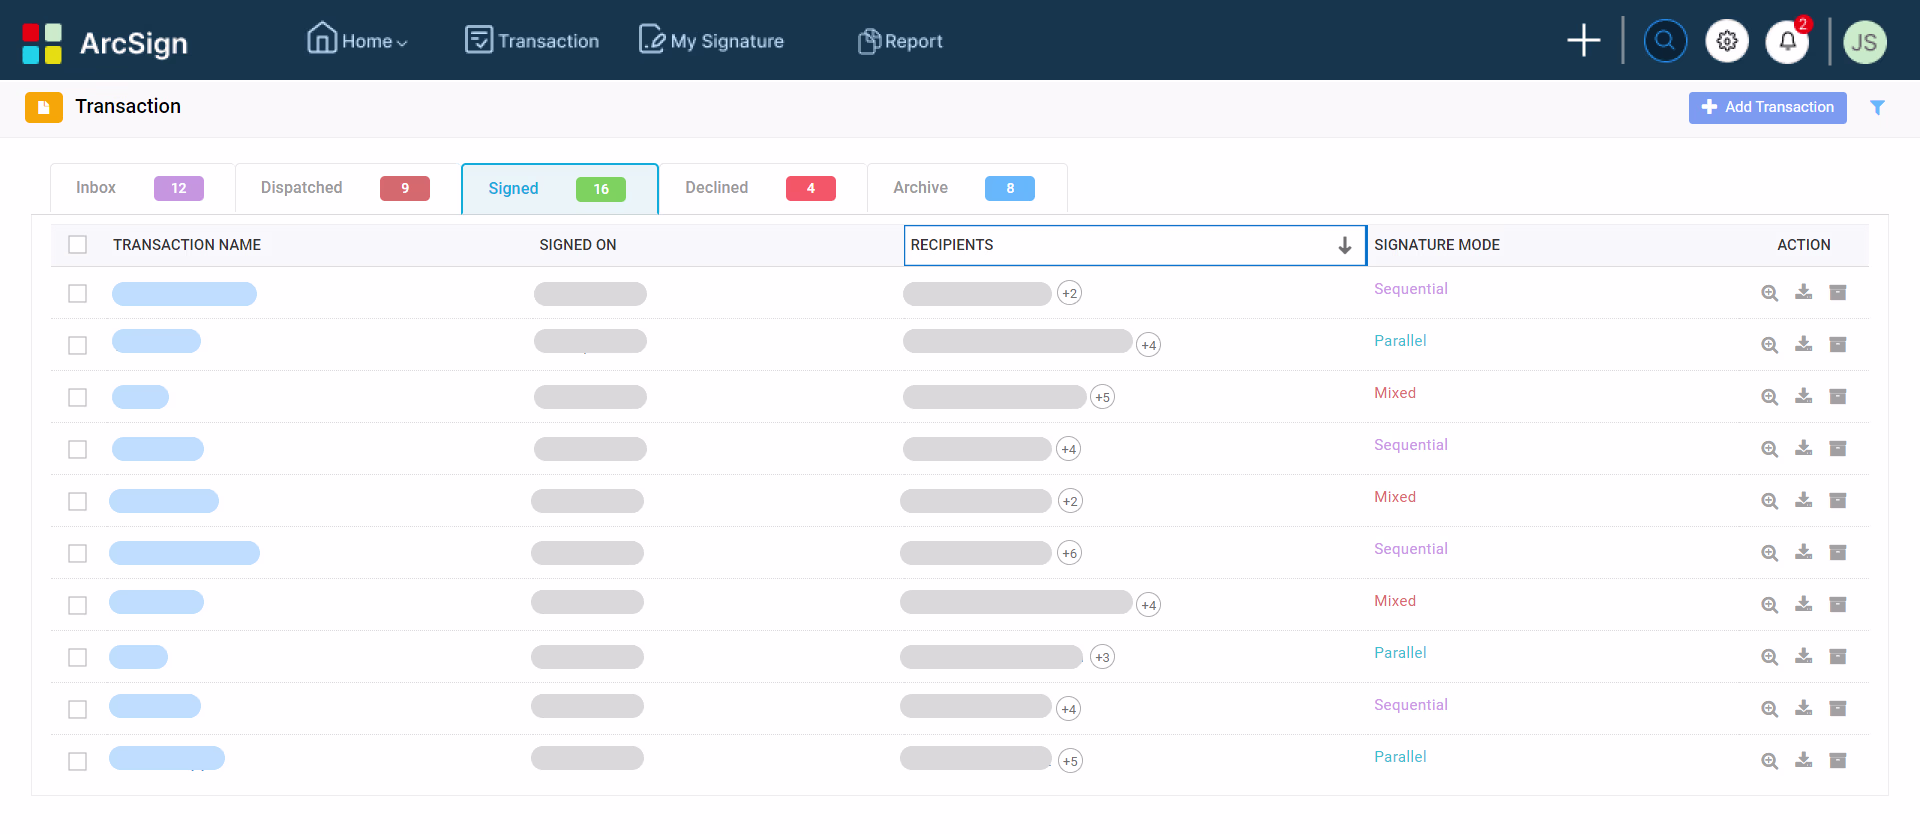
Task: Open the notifications bell icon
Action: click(x=1788, y=41)
